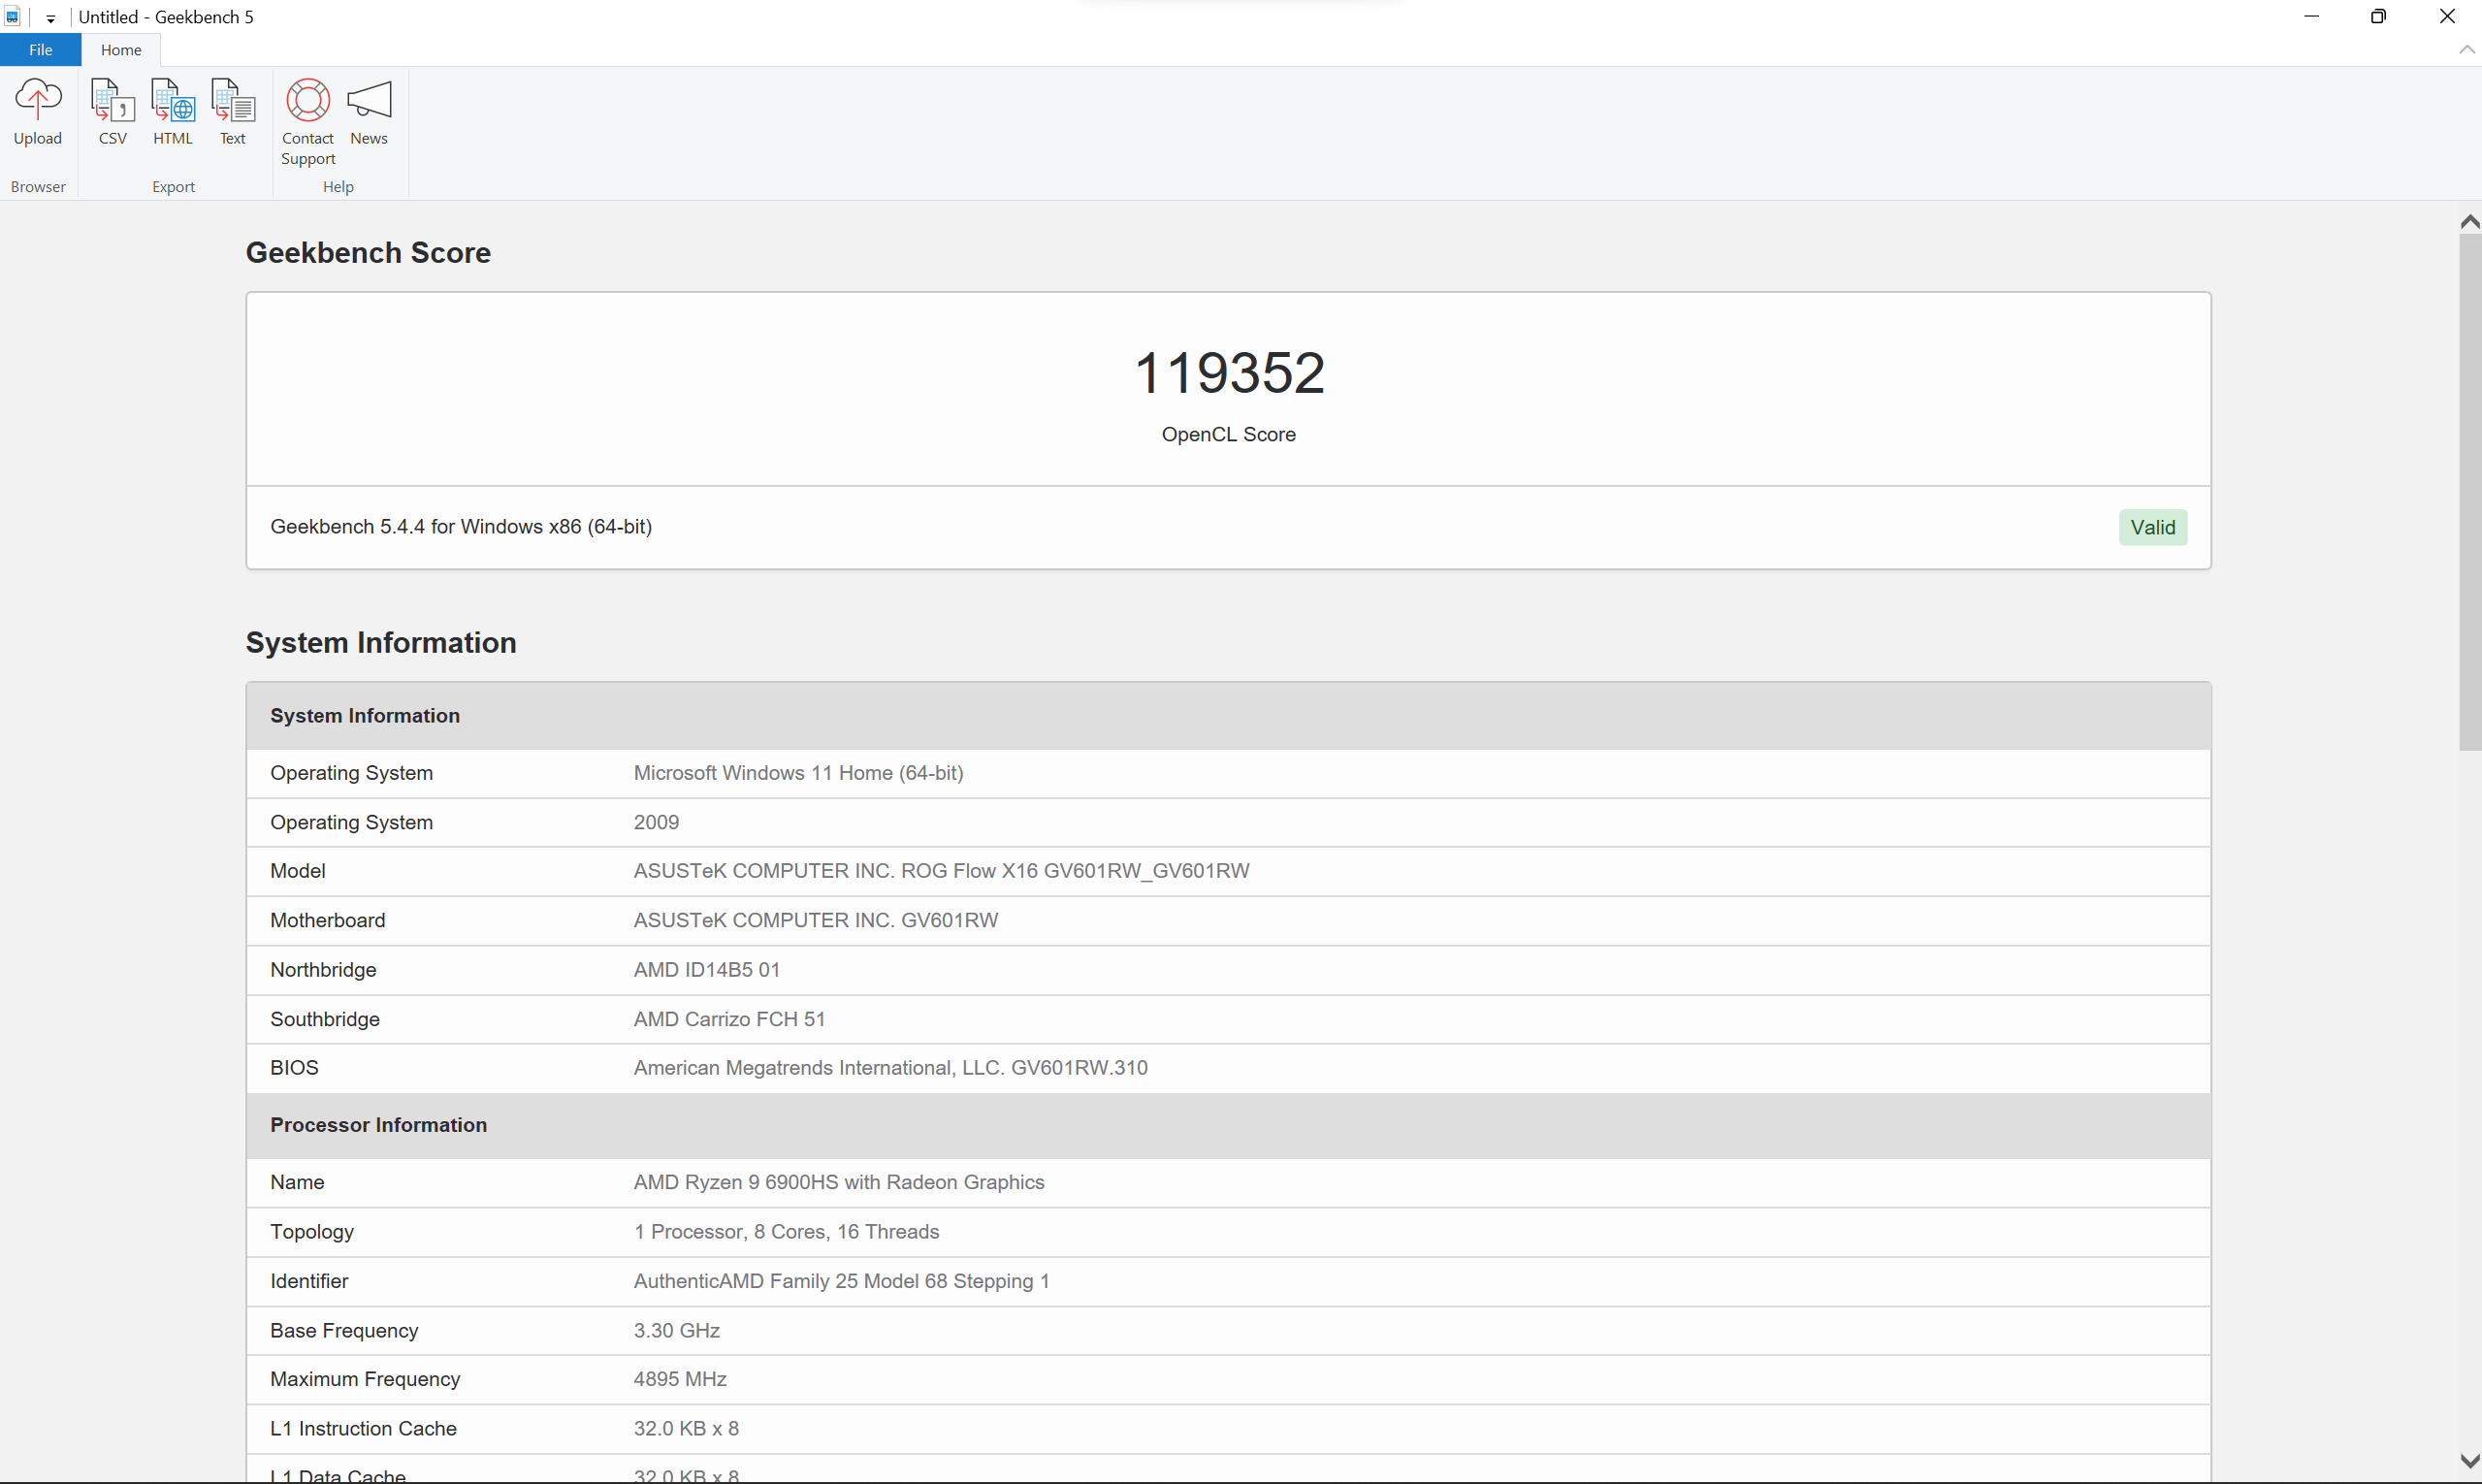Image resolution: width=2482 pixels, height=1484 pixels.
Task: Click the Geekbench app icon in title bar
Action: coord(12,17)
